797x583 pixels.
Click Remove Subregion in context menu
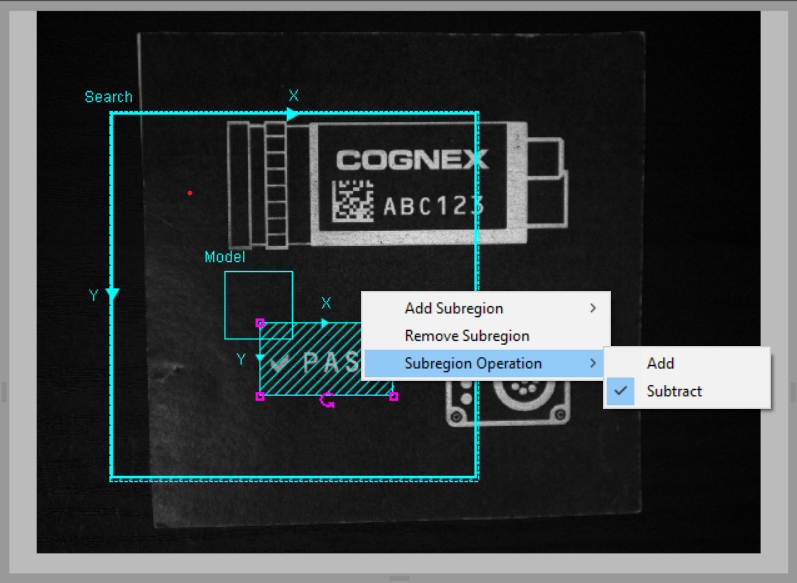(x=467, y=336)
